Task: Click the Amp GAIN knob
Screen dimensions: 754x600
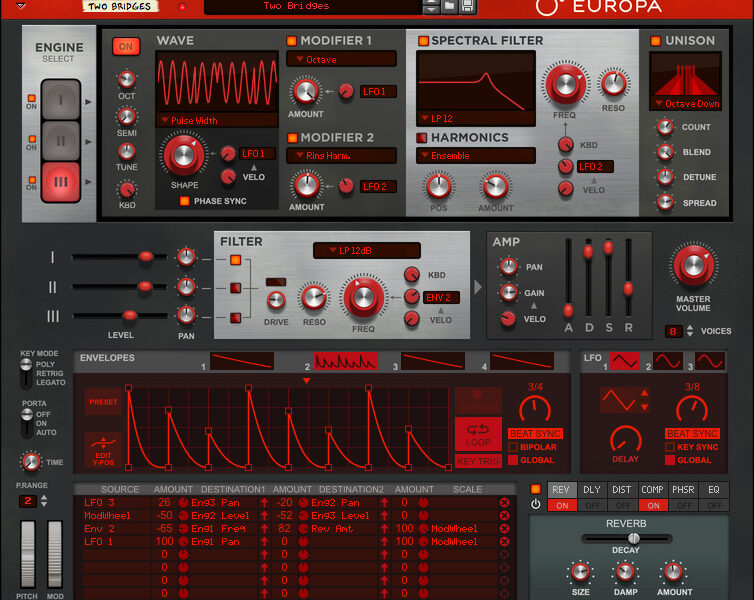Action: click(x=508, y=292)
